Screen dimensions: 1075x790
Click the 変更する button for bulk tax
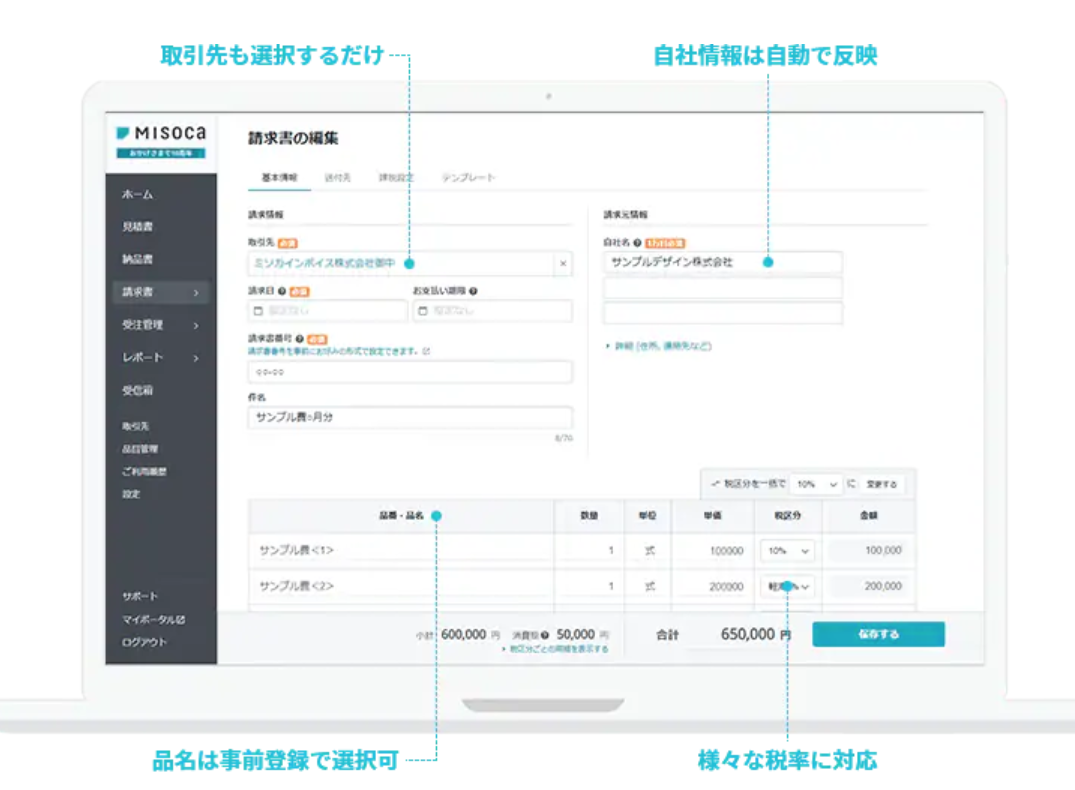coord(881,484)
